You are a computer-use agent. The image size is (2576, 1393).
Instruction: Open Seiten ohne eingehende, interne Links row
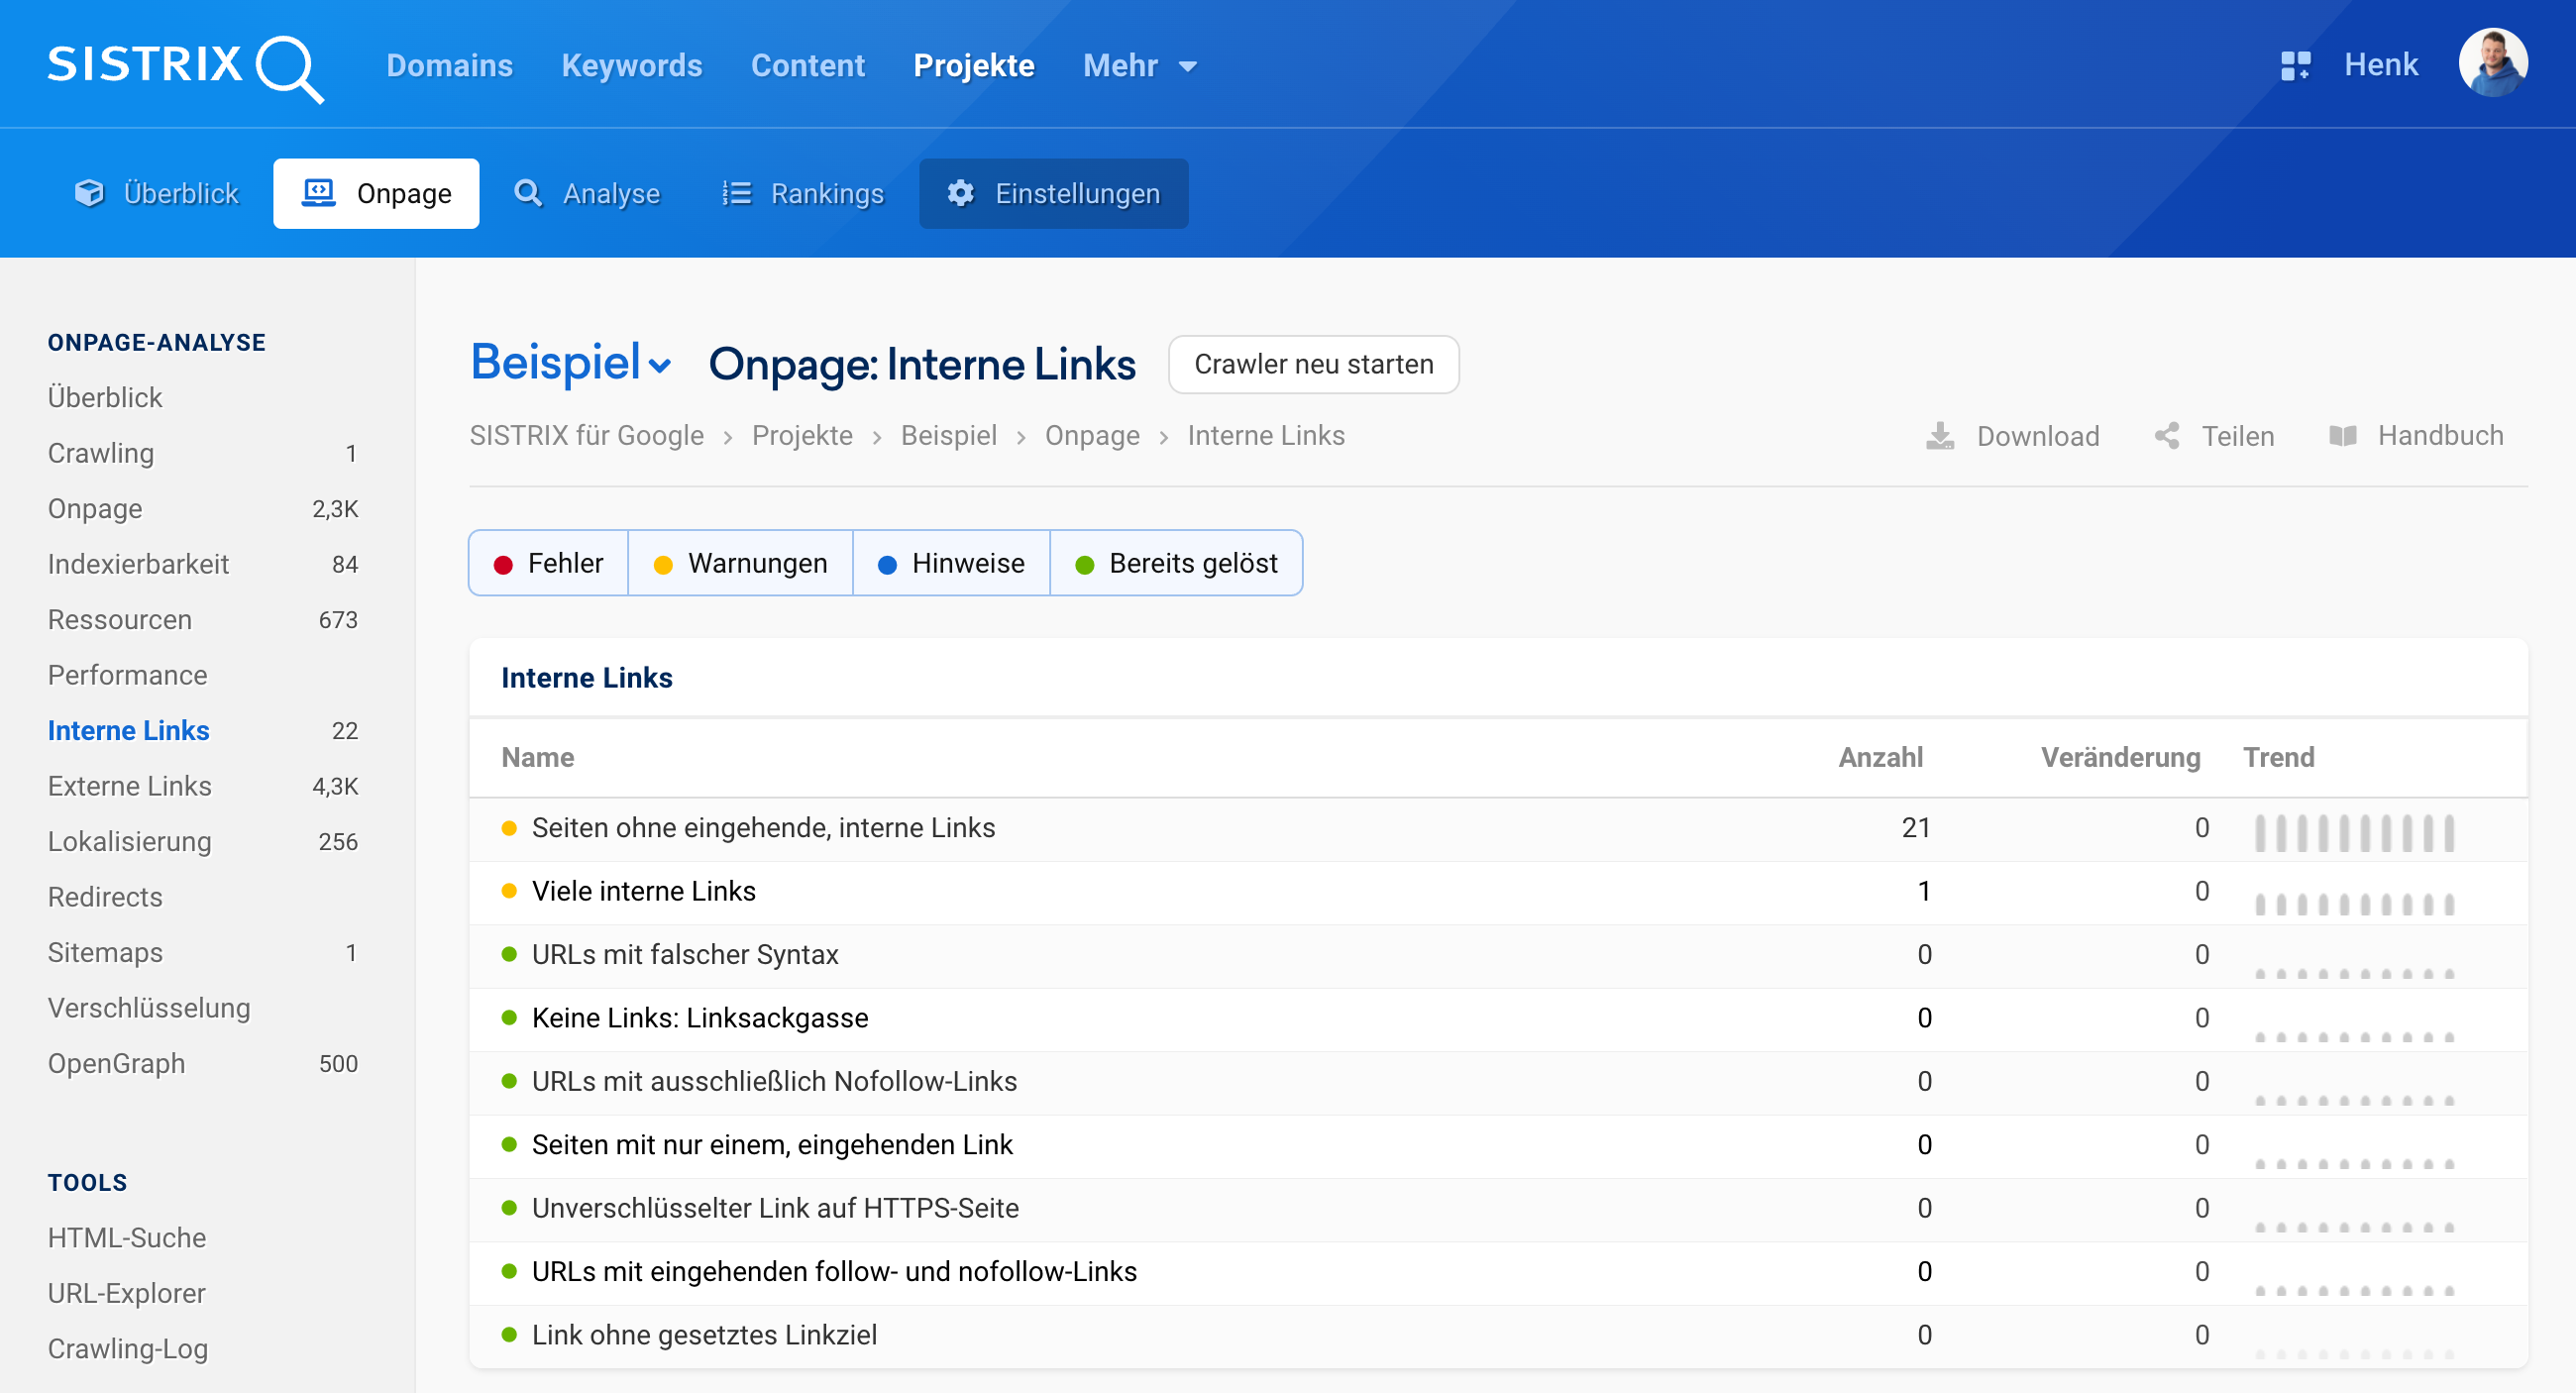point(763,828)
